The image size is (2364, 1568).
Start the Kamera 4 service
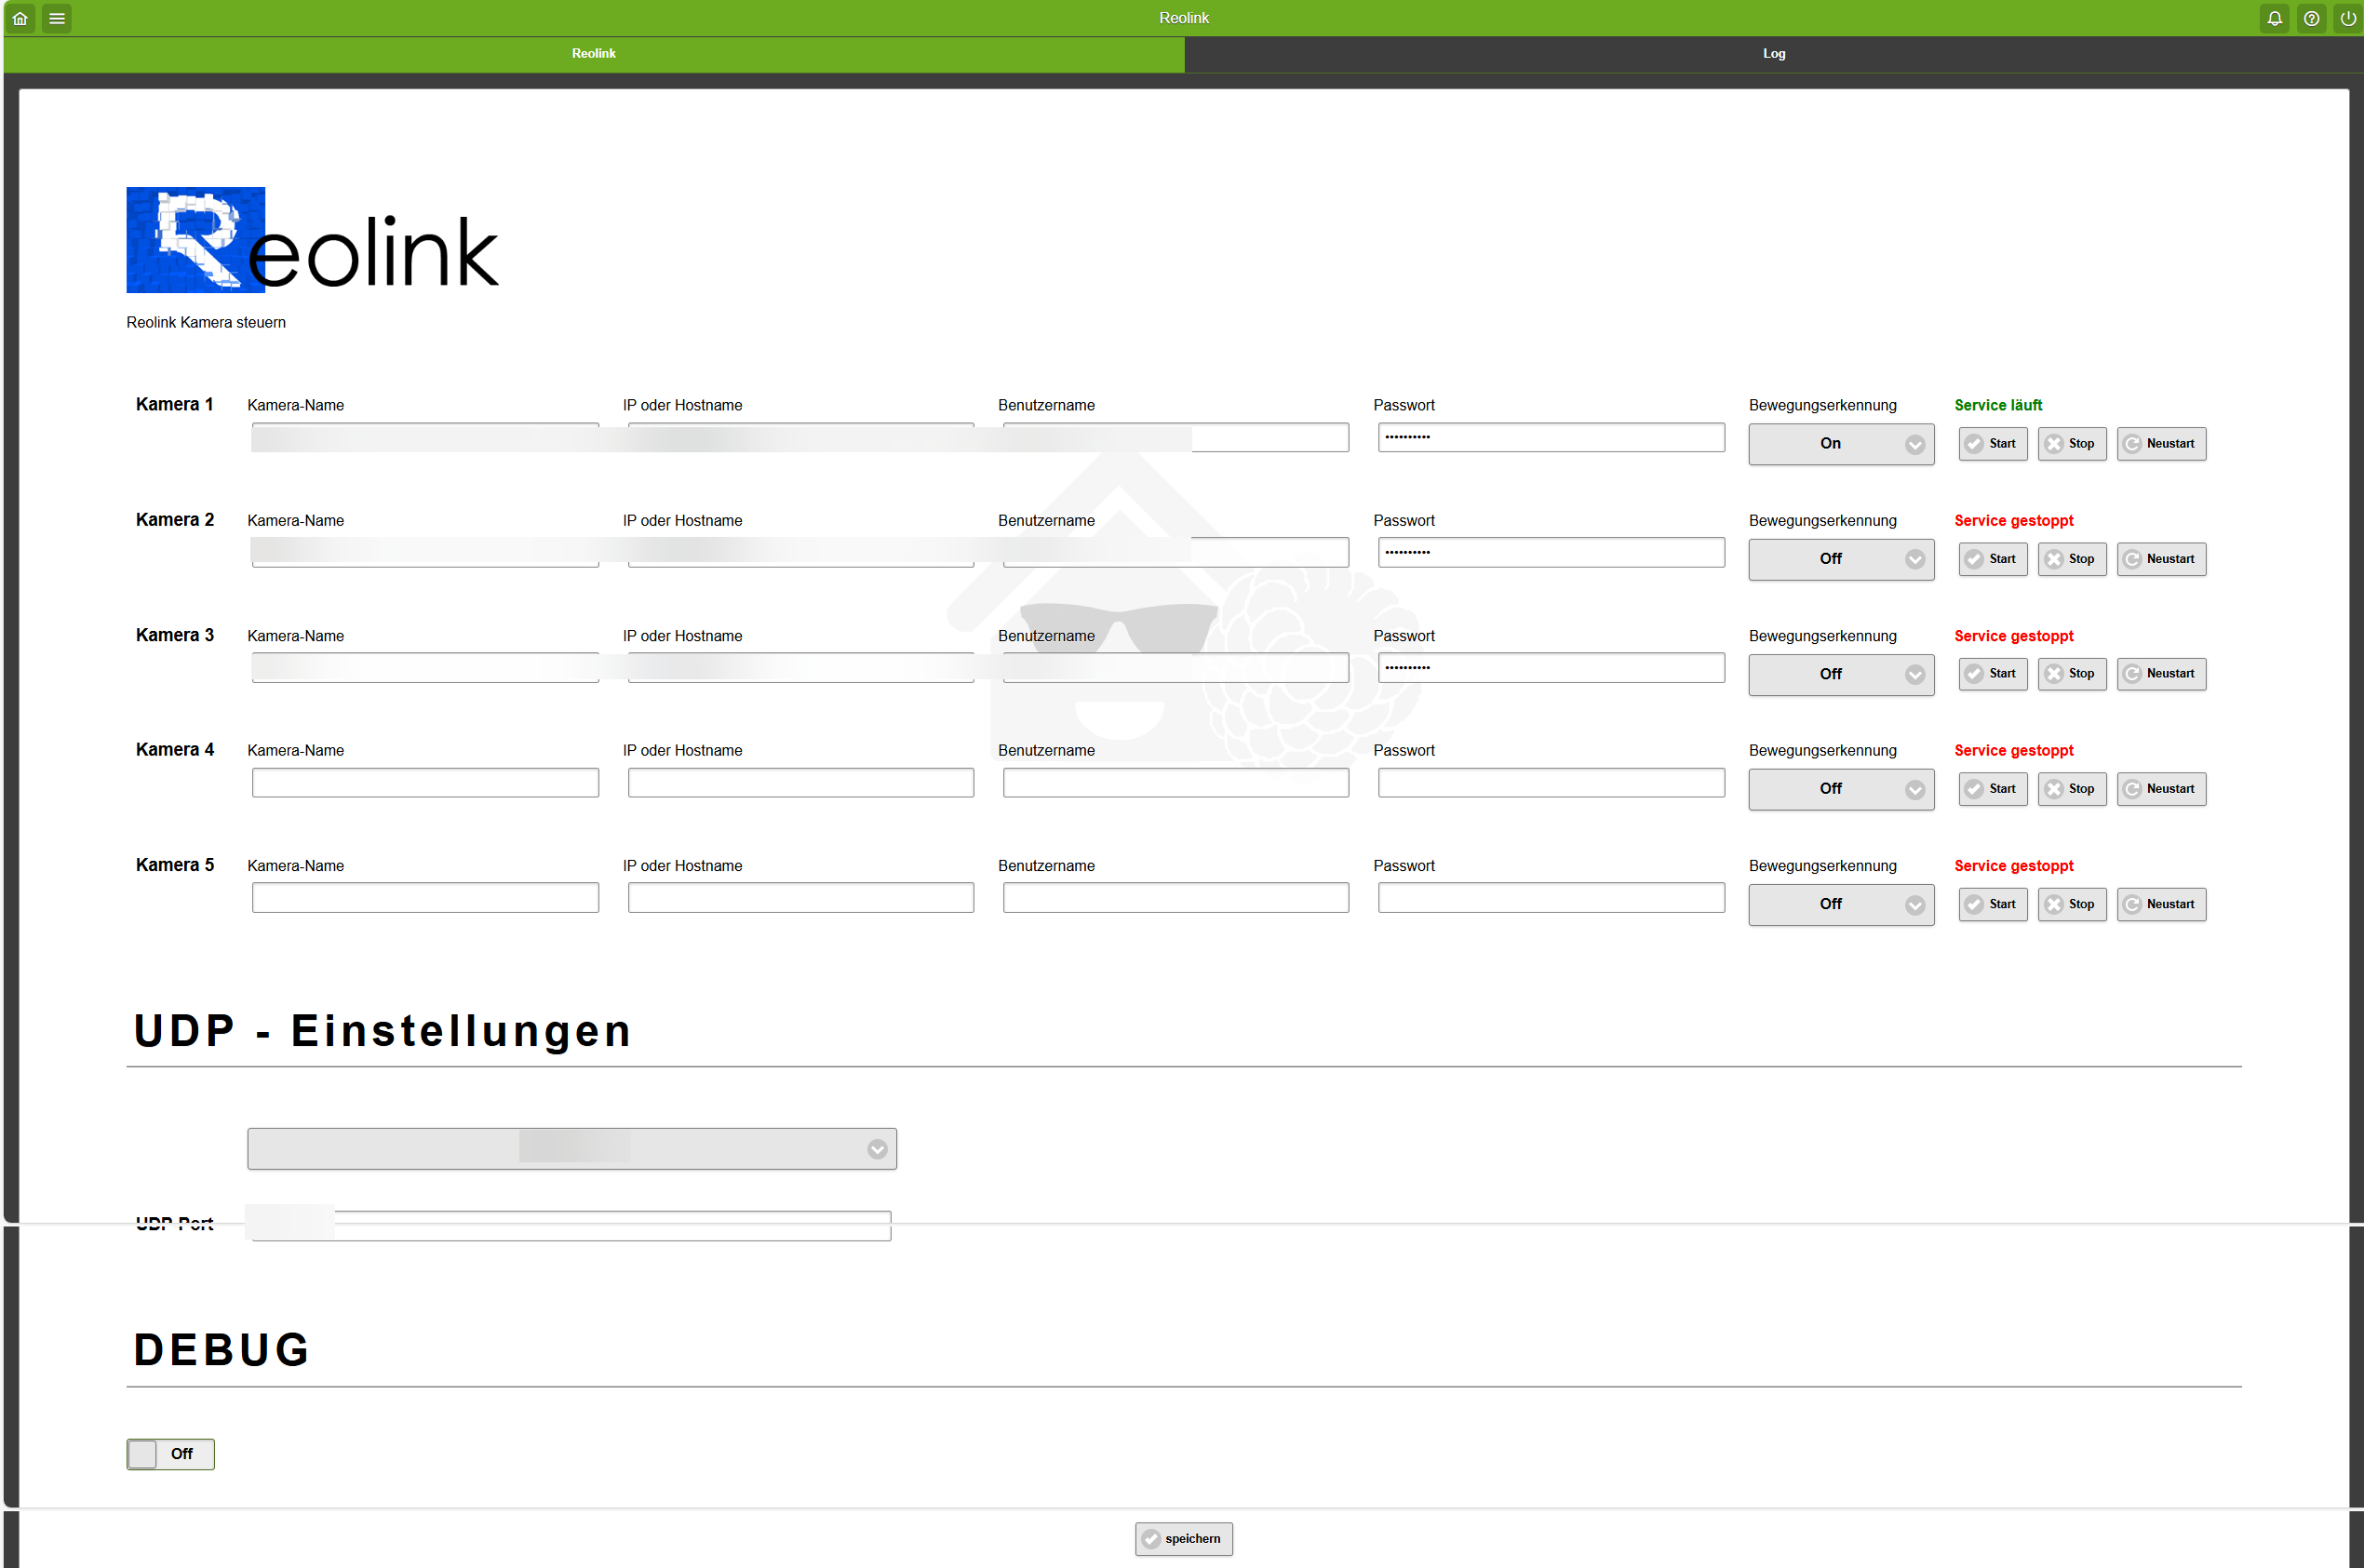1992,789
